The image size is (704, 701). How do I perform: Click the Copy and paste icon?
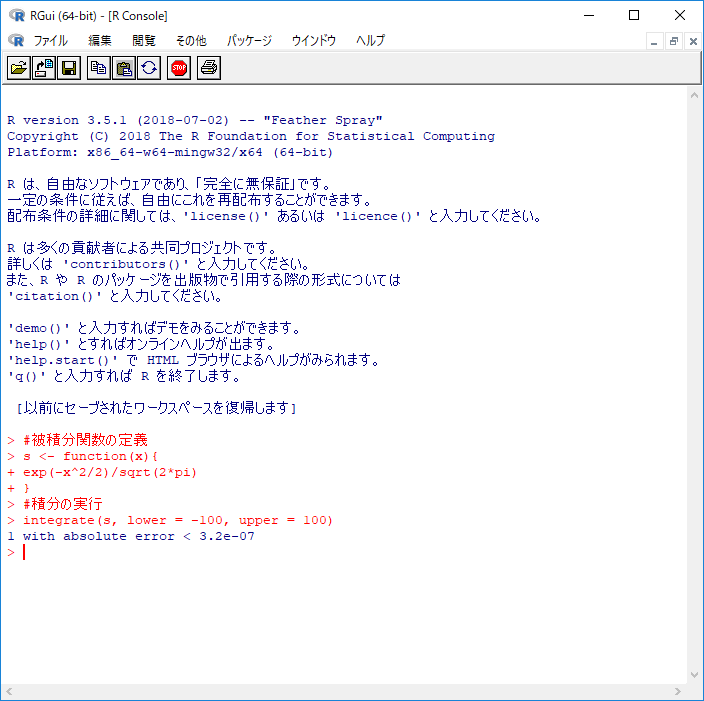149,68
